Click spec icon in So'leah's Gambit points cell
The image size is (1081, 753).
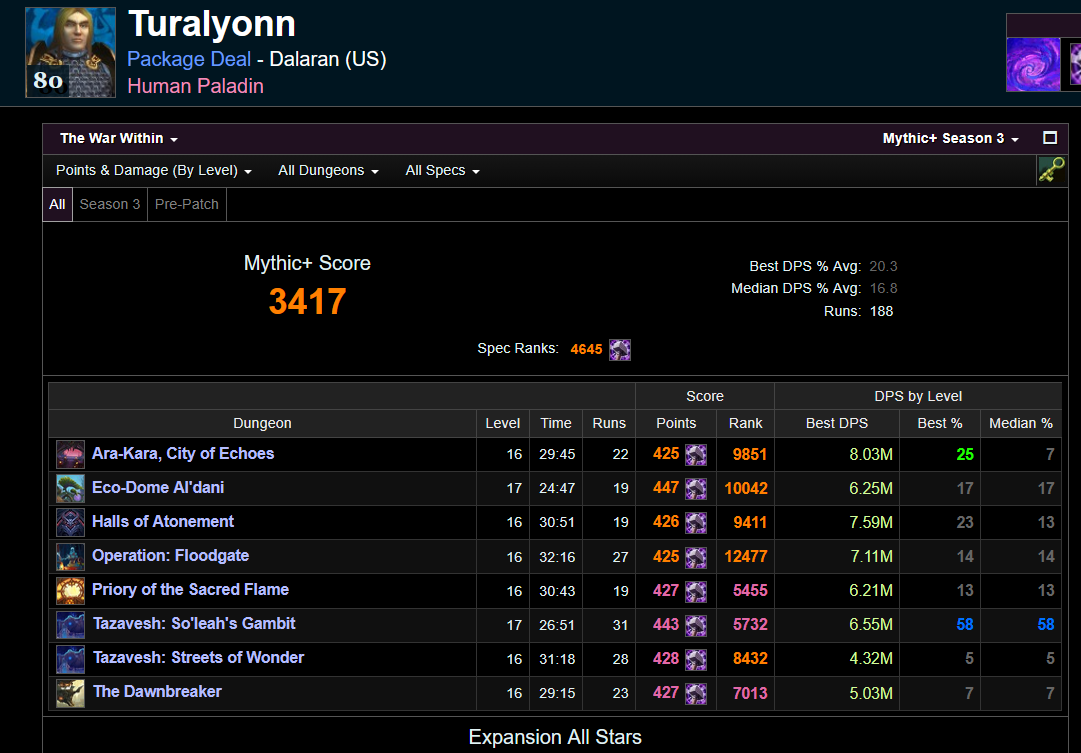pos(696,624)
